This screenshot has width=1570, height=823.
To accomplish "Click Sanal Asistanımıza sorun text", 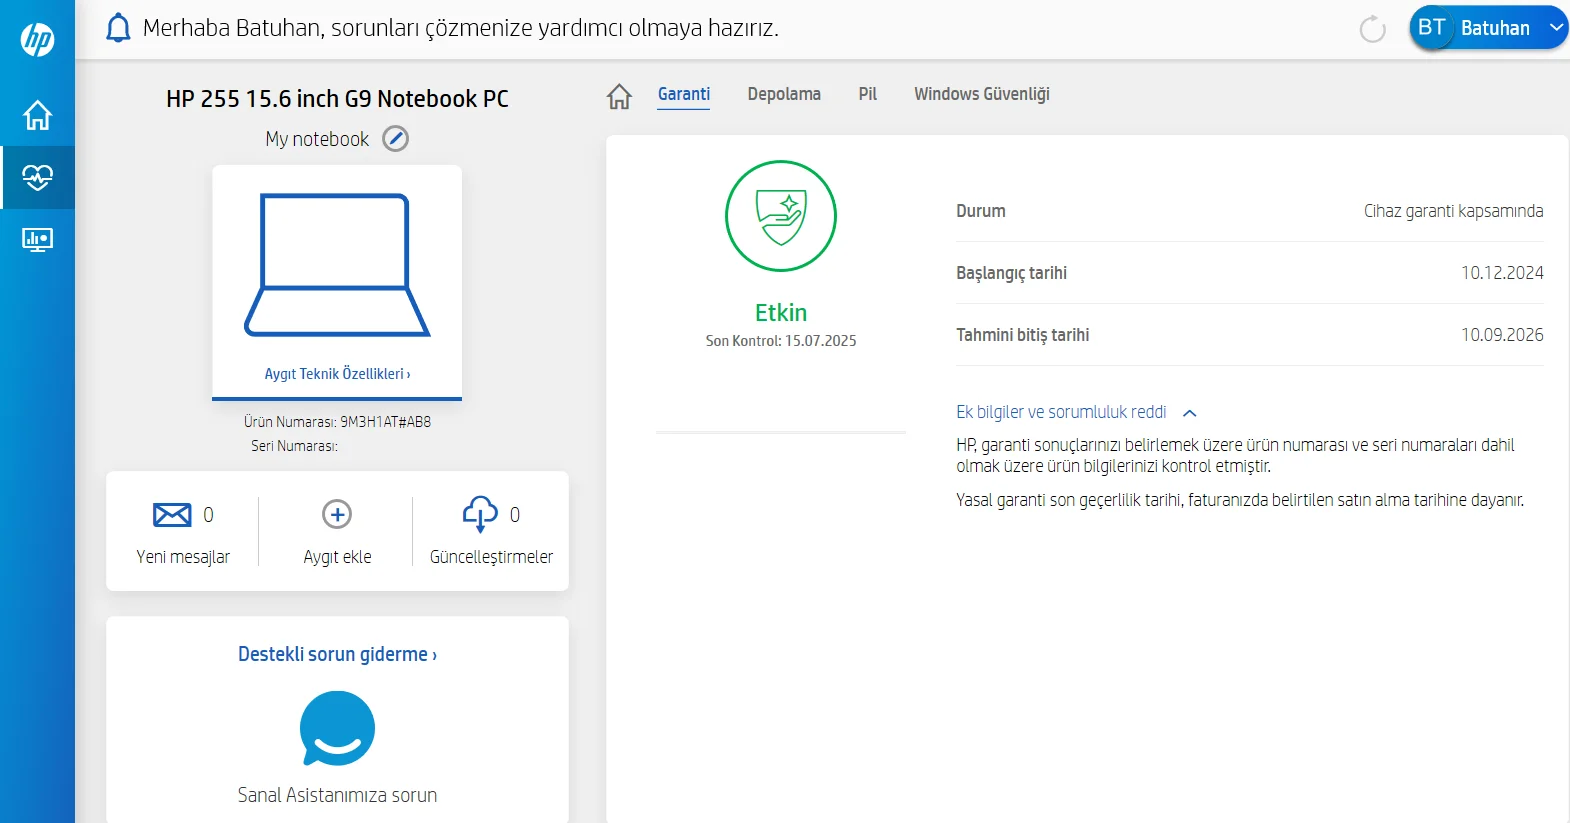I will 337,795.
